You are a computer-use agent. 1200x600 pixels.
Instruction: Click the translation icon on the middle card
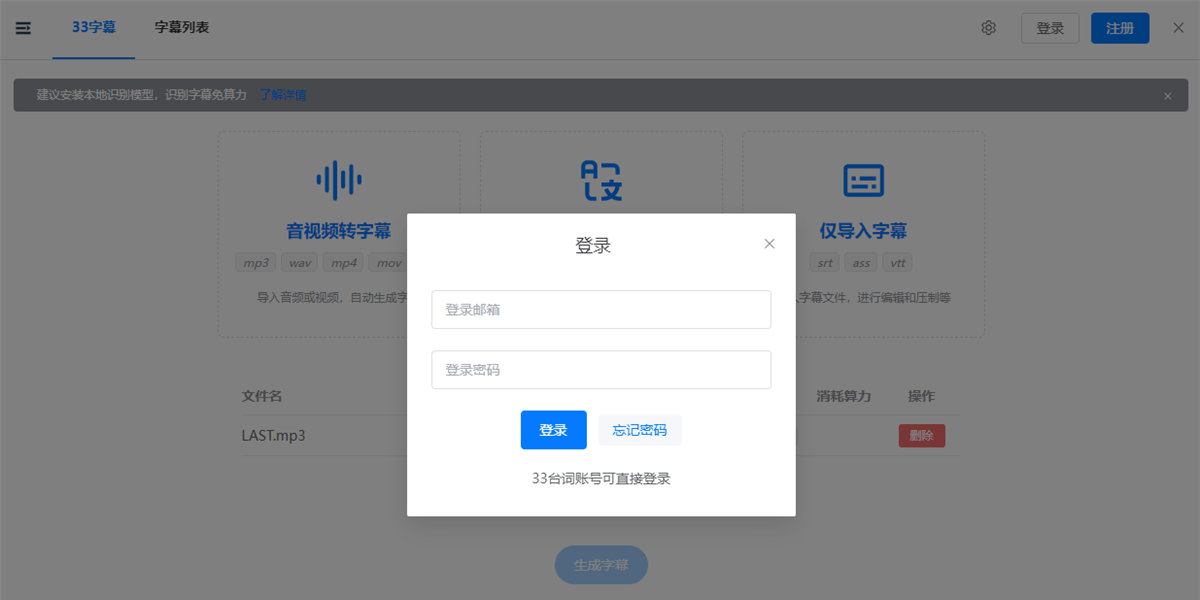point(601,180)
